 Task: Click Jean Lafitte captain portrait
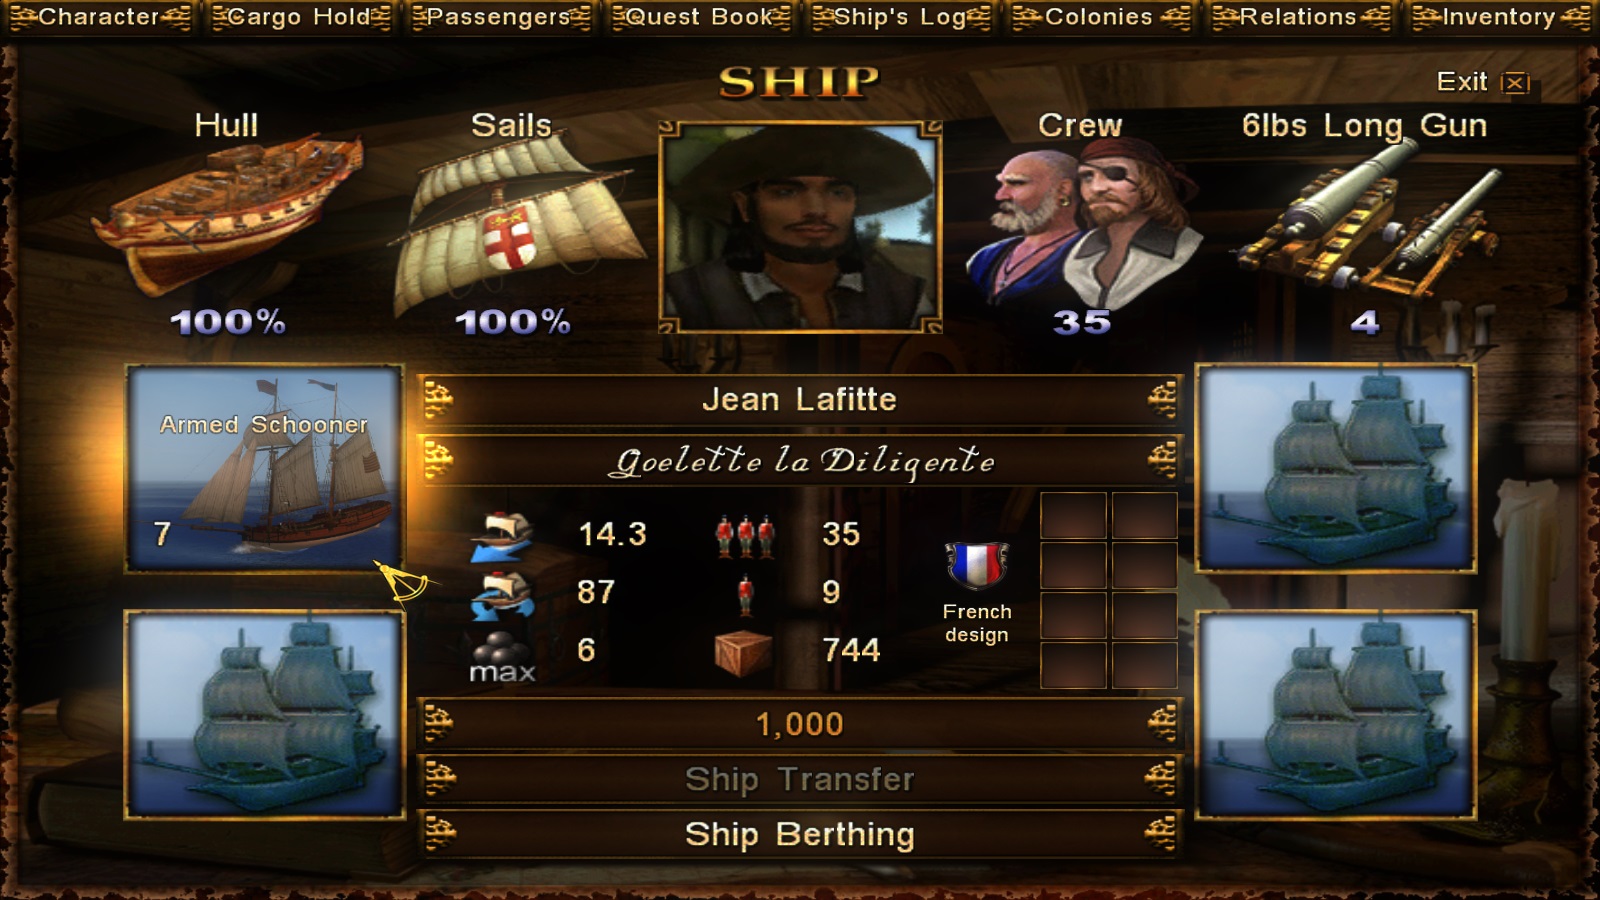coord(800,227)
